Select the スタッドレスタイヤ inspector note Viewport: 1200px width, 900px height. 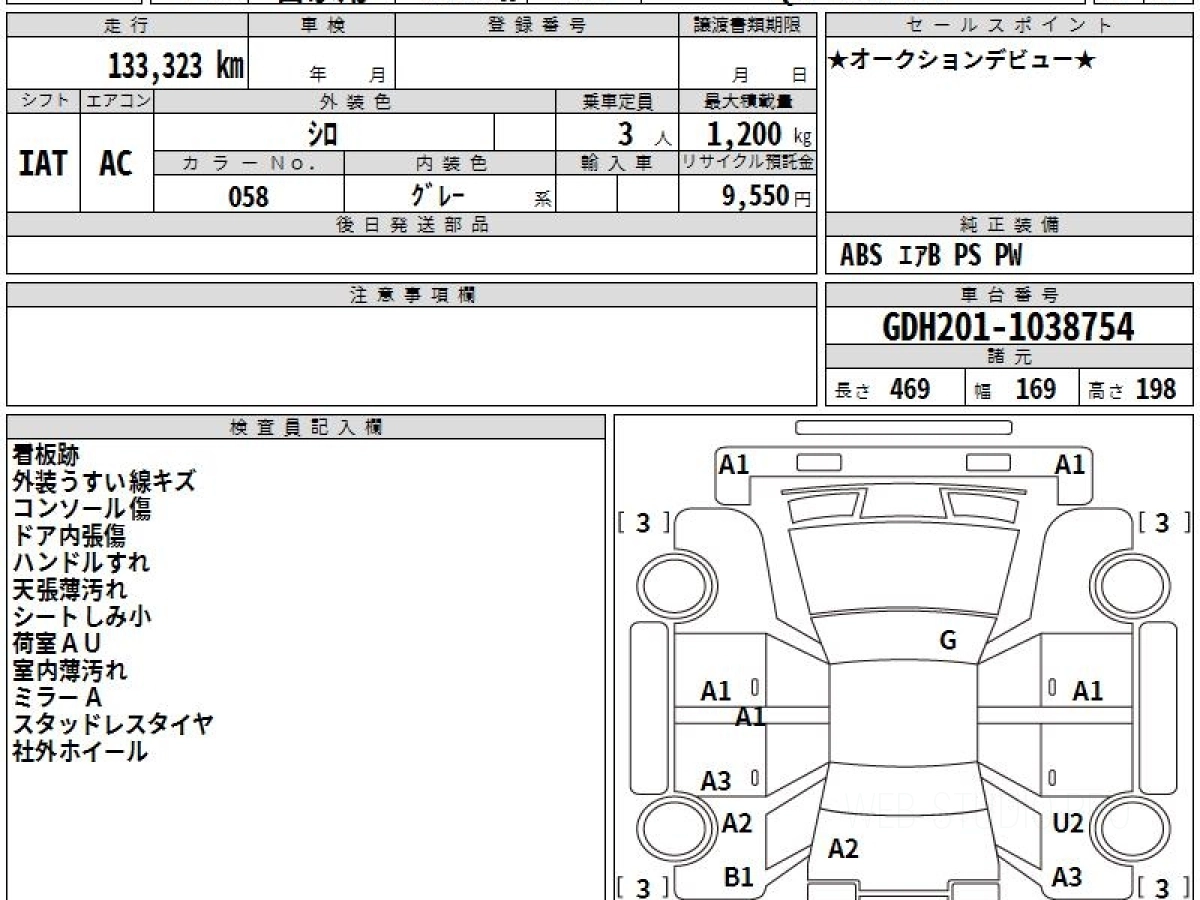click(113, 724)
